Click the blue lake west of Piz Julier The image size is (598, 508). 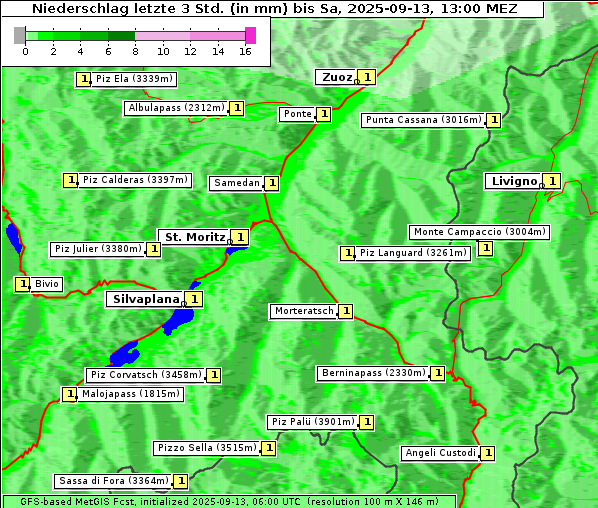pyautogui.click(x=14, y=239)
